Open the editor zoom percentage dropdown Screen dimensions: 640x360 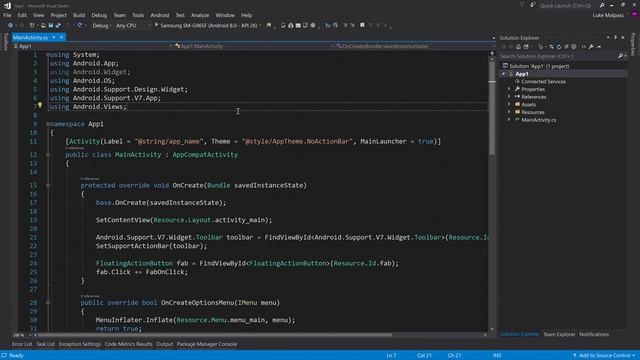pos(29,335)
